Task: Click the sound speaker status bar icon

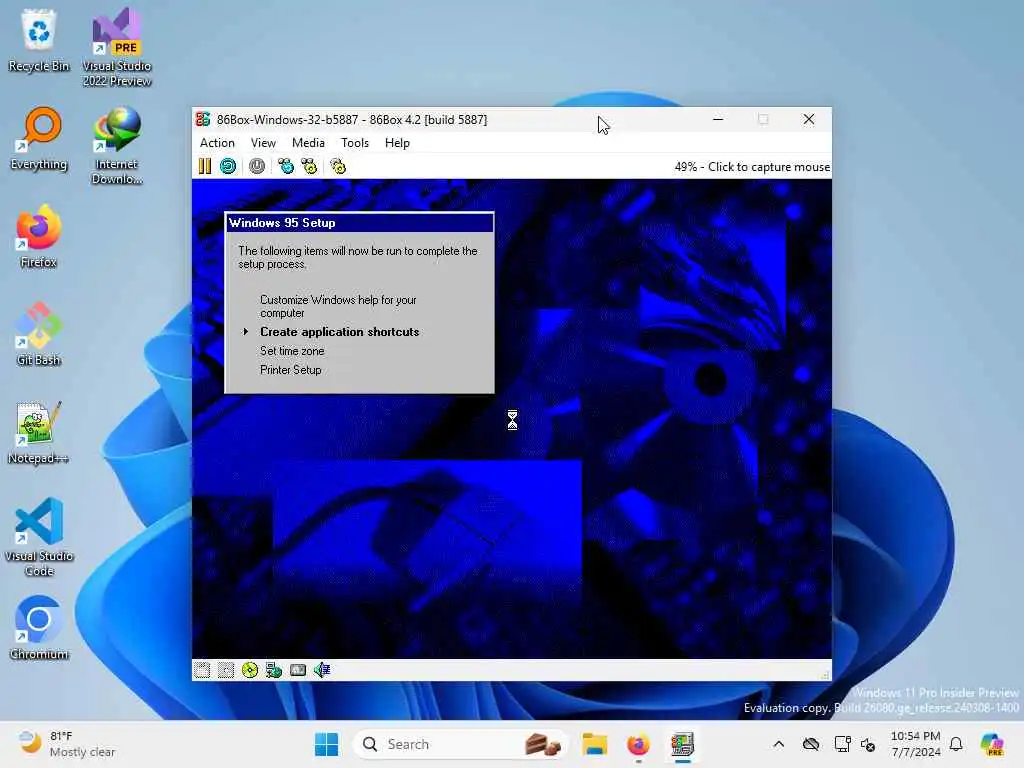Action: [x=322, y=670]
